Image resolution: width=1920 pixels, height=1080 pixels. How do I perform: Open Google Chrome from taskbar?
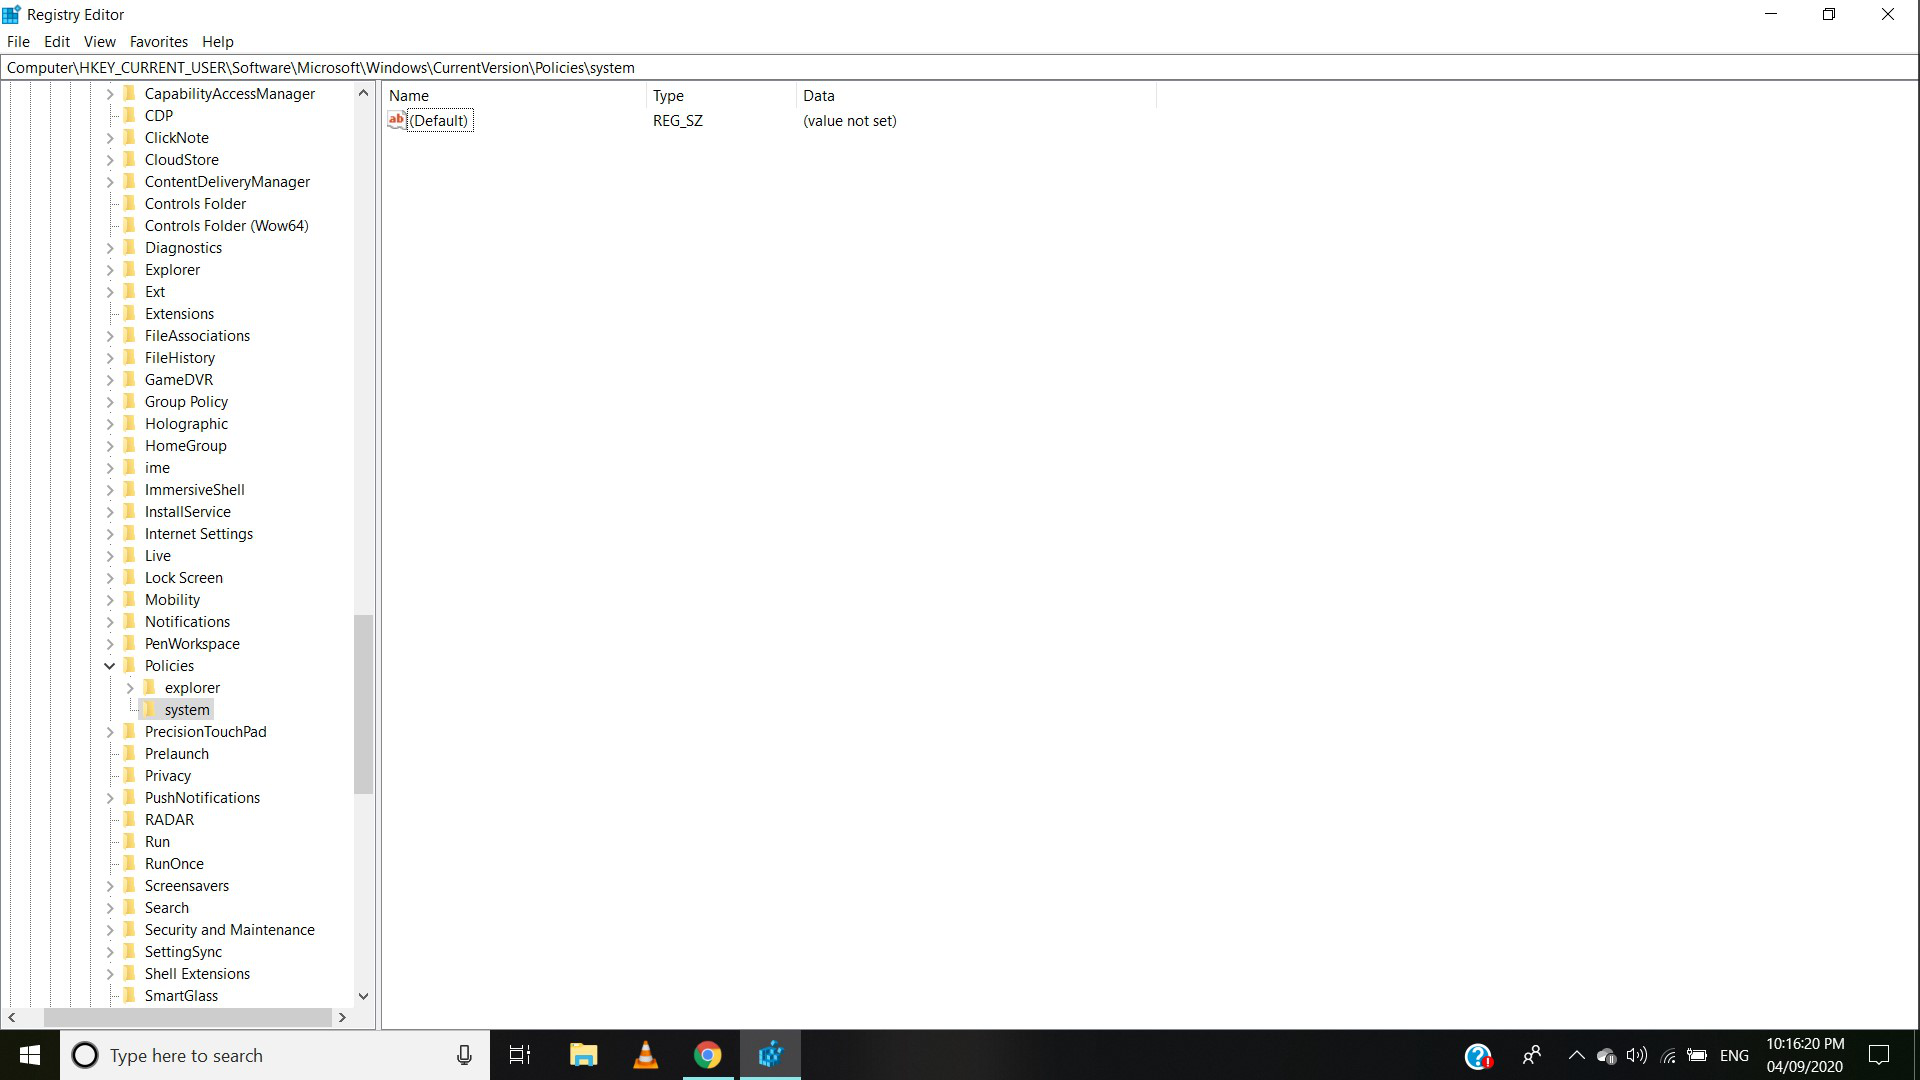[x=708, y=1055]
